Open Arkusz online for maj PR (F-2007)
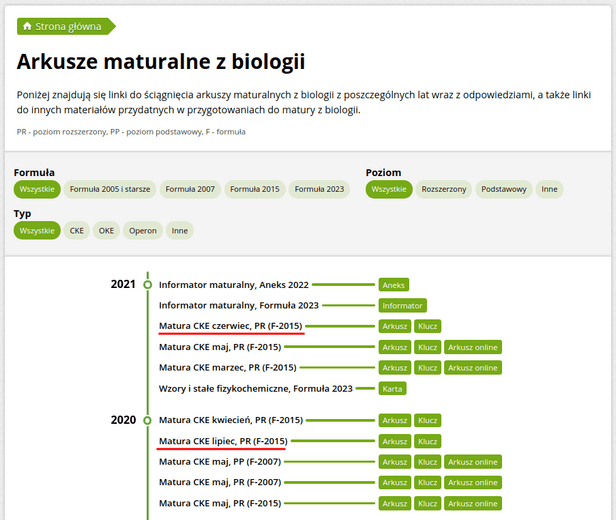This screenshot has width=616, height=520. pos(473,483)
